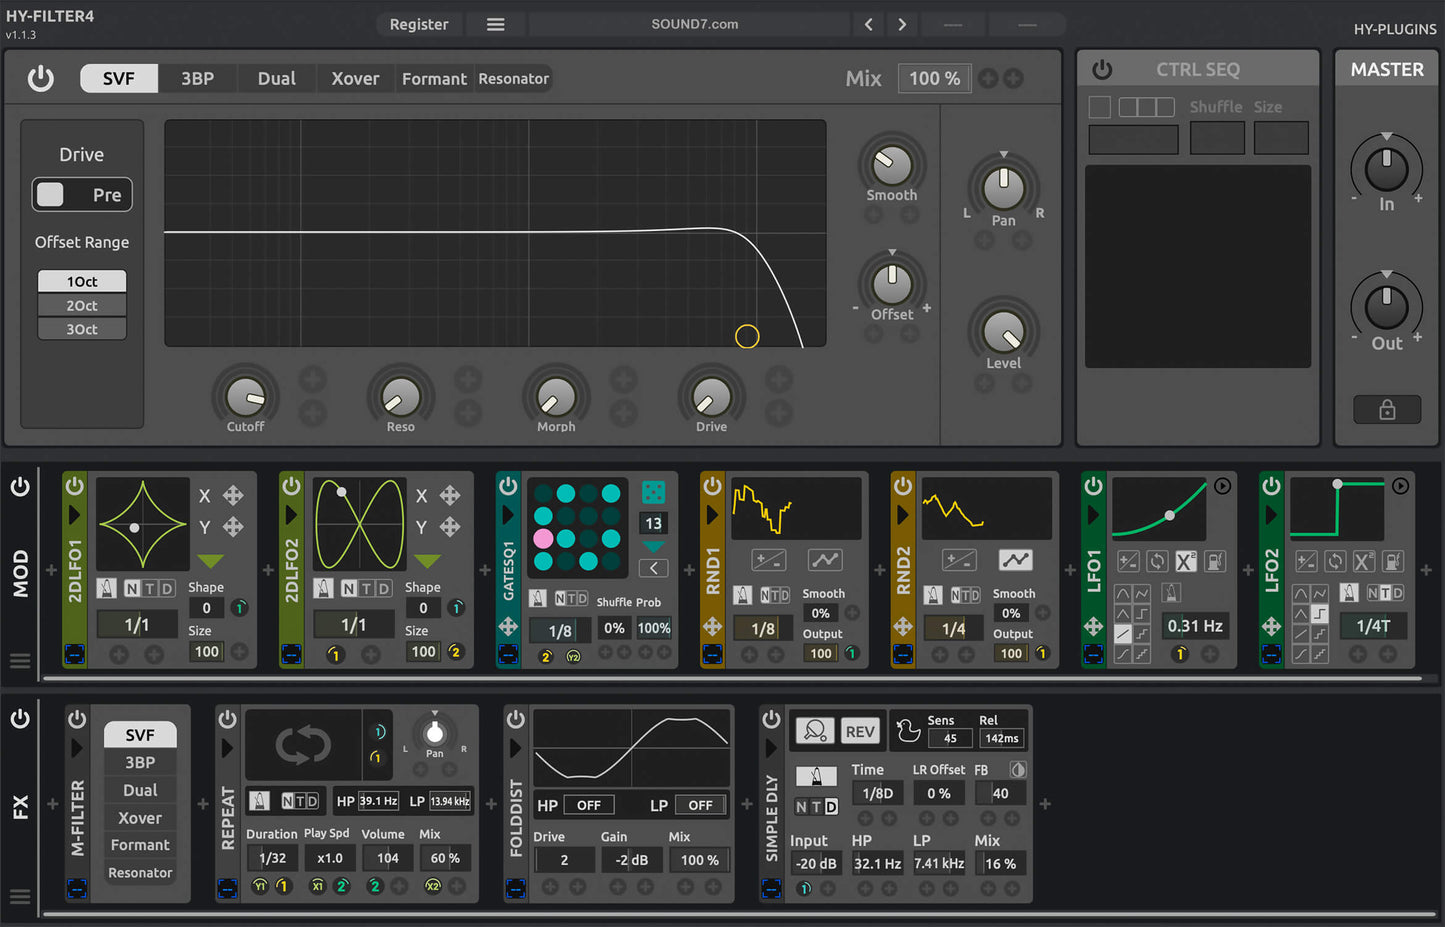Click GATESQ1 drag move icon
The height and width of the screenshot is (927, 1445).
pyautogui.click(x=508, y=626)
